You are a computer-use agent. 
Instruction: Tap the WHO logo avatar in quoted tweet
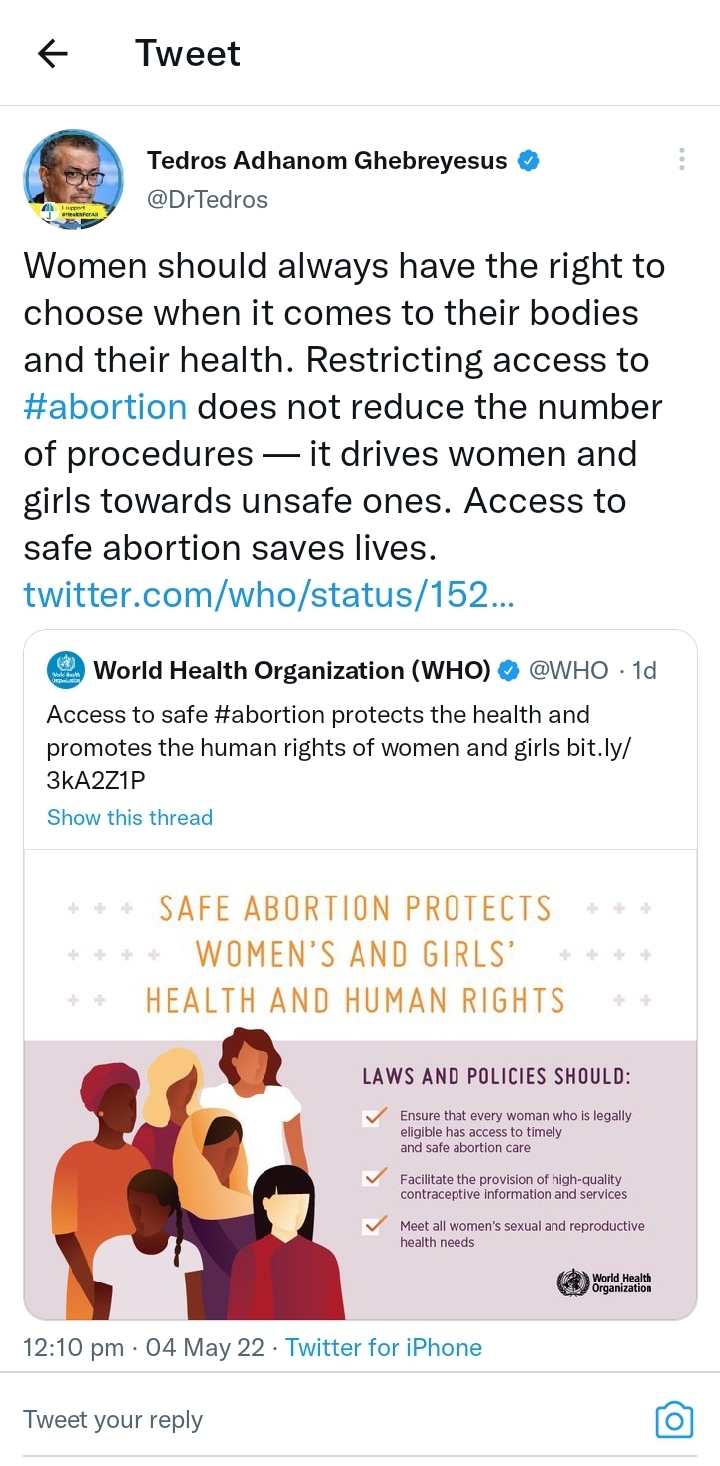click(66, 670)
